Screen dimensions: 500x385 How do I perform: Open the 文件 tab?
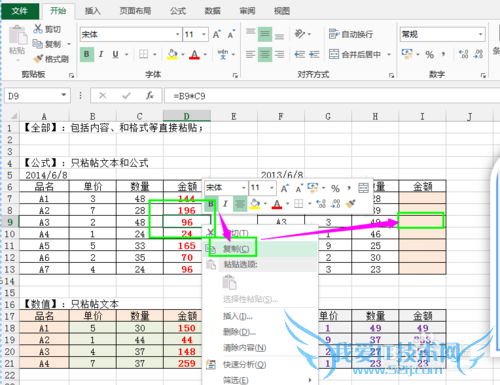(x=20, y=11)
